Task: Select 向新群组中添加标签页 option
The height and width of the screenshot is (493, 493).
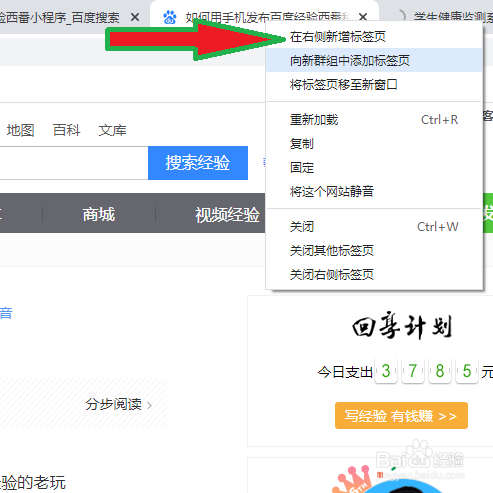Action: tap(374, 60)
